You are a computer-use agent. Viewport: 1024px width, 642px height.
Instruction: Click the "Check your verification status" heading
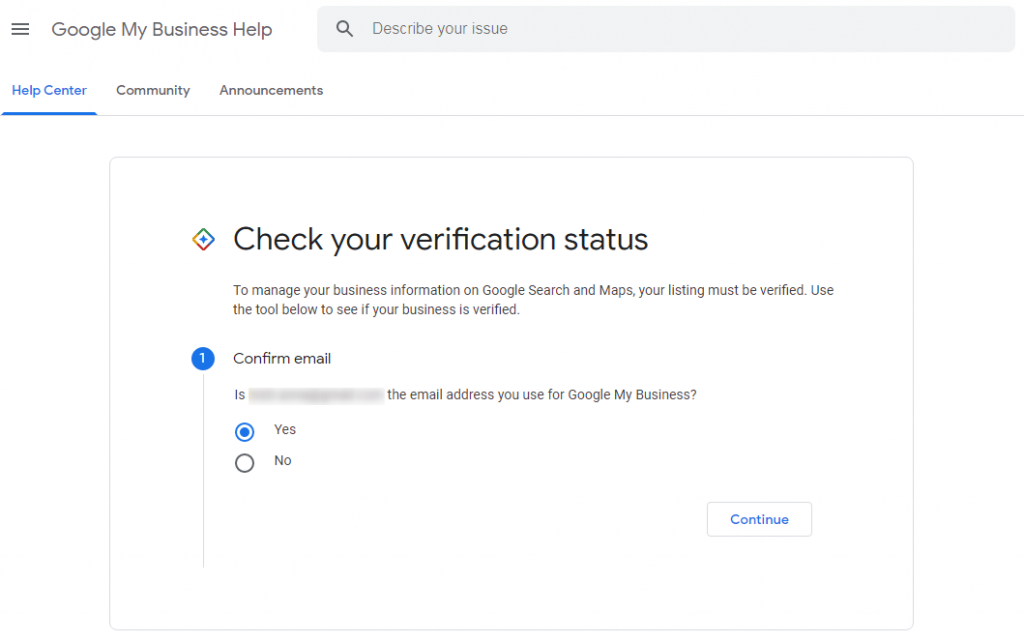point(440,240)
